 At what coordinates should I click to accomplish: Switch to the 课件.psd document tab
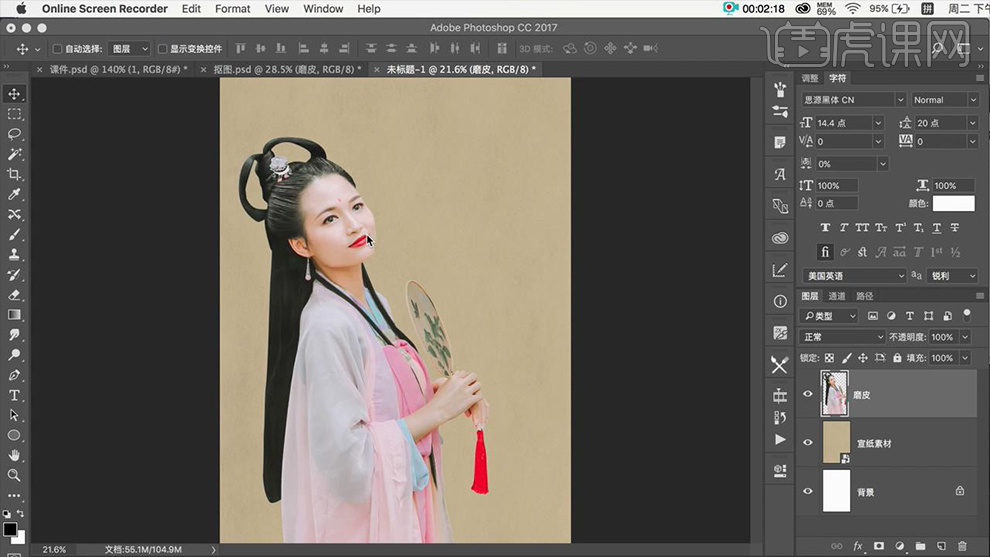118,69
